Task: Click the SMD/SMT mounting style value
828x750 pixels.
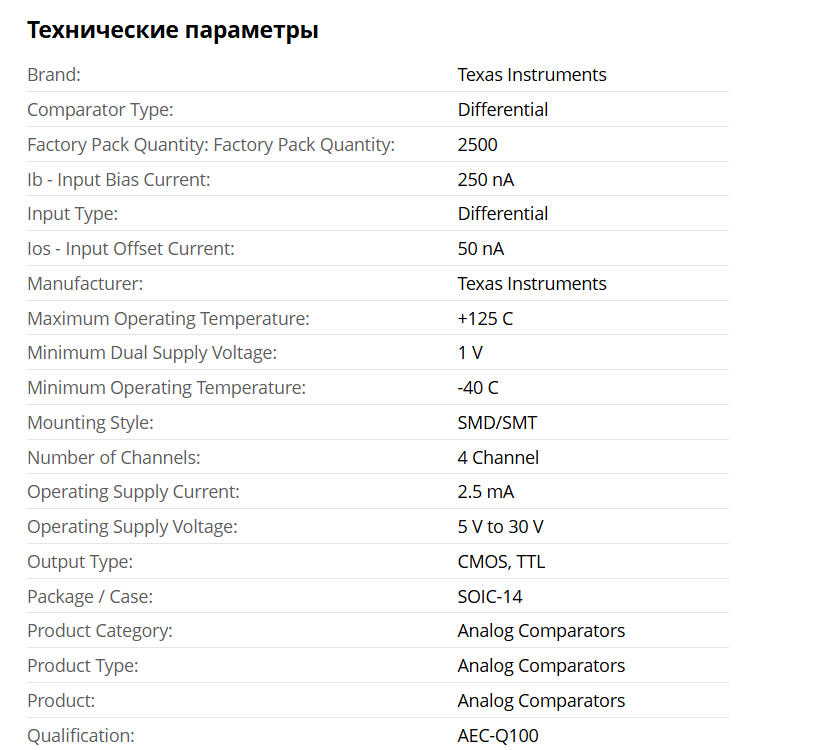Action: 497,423
